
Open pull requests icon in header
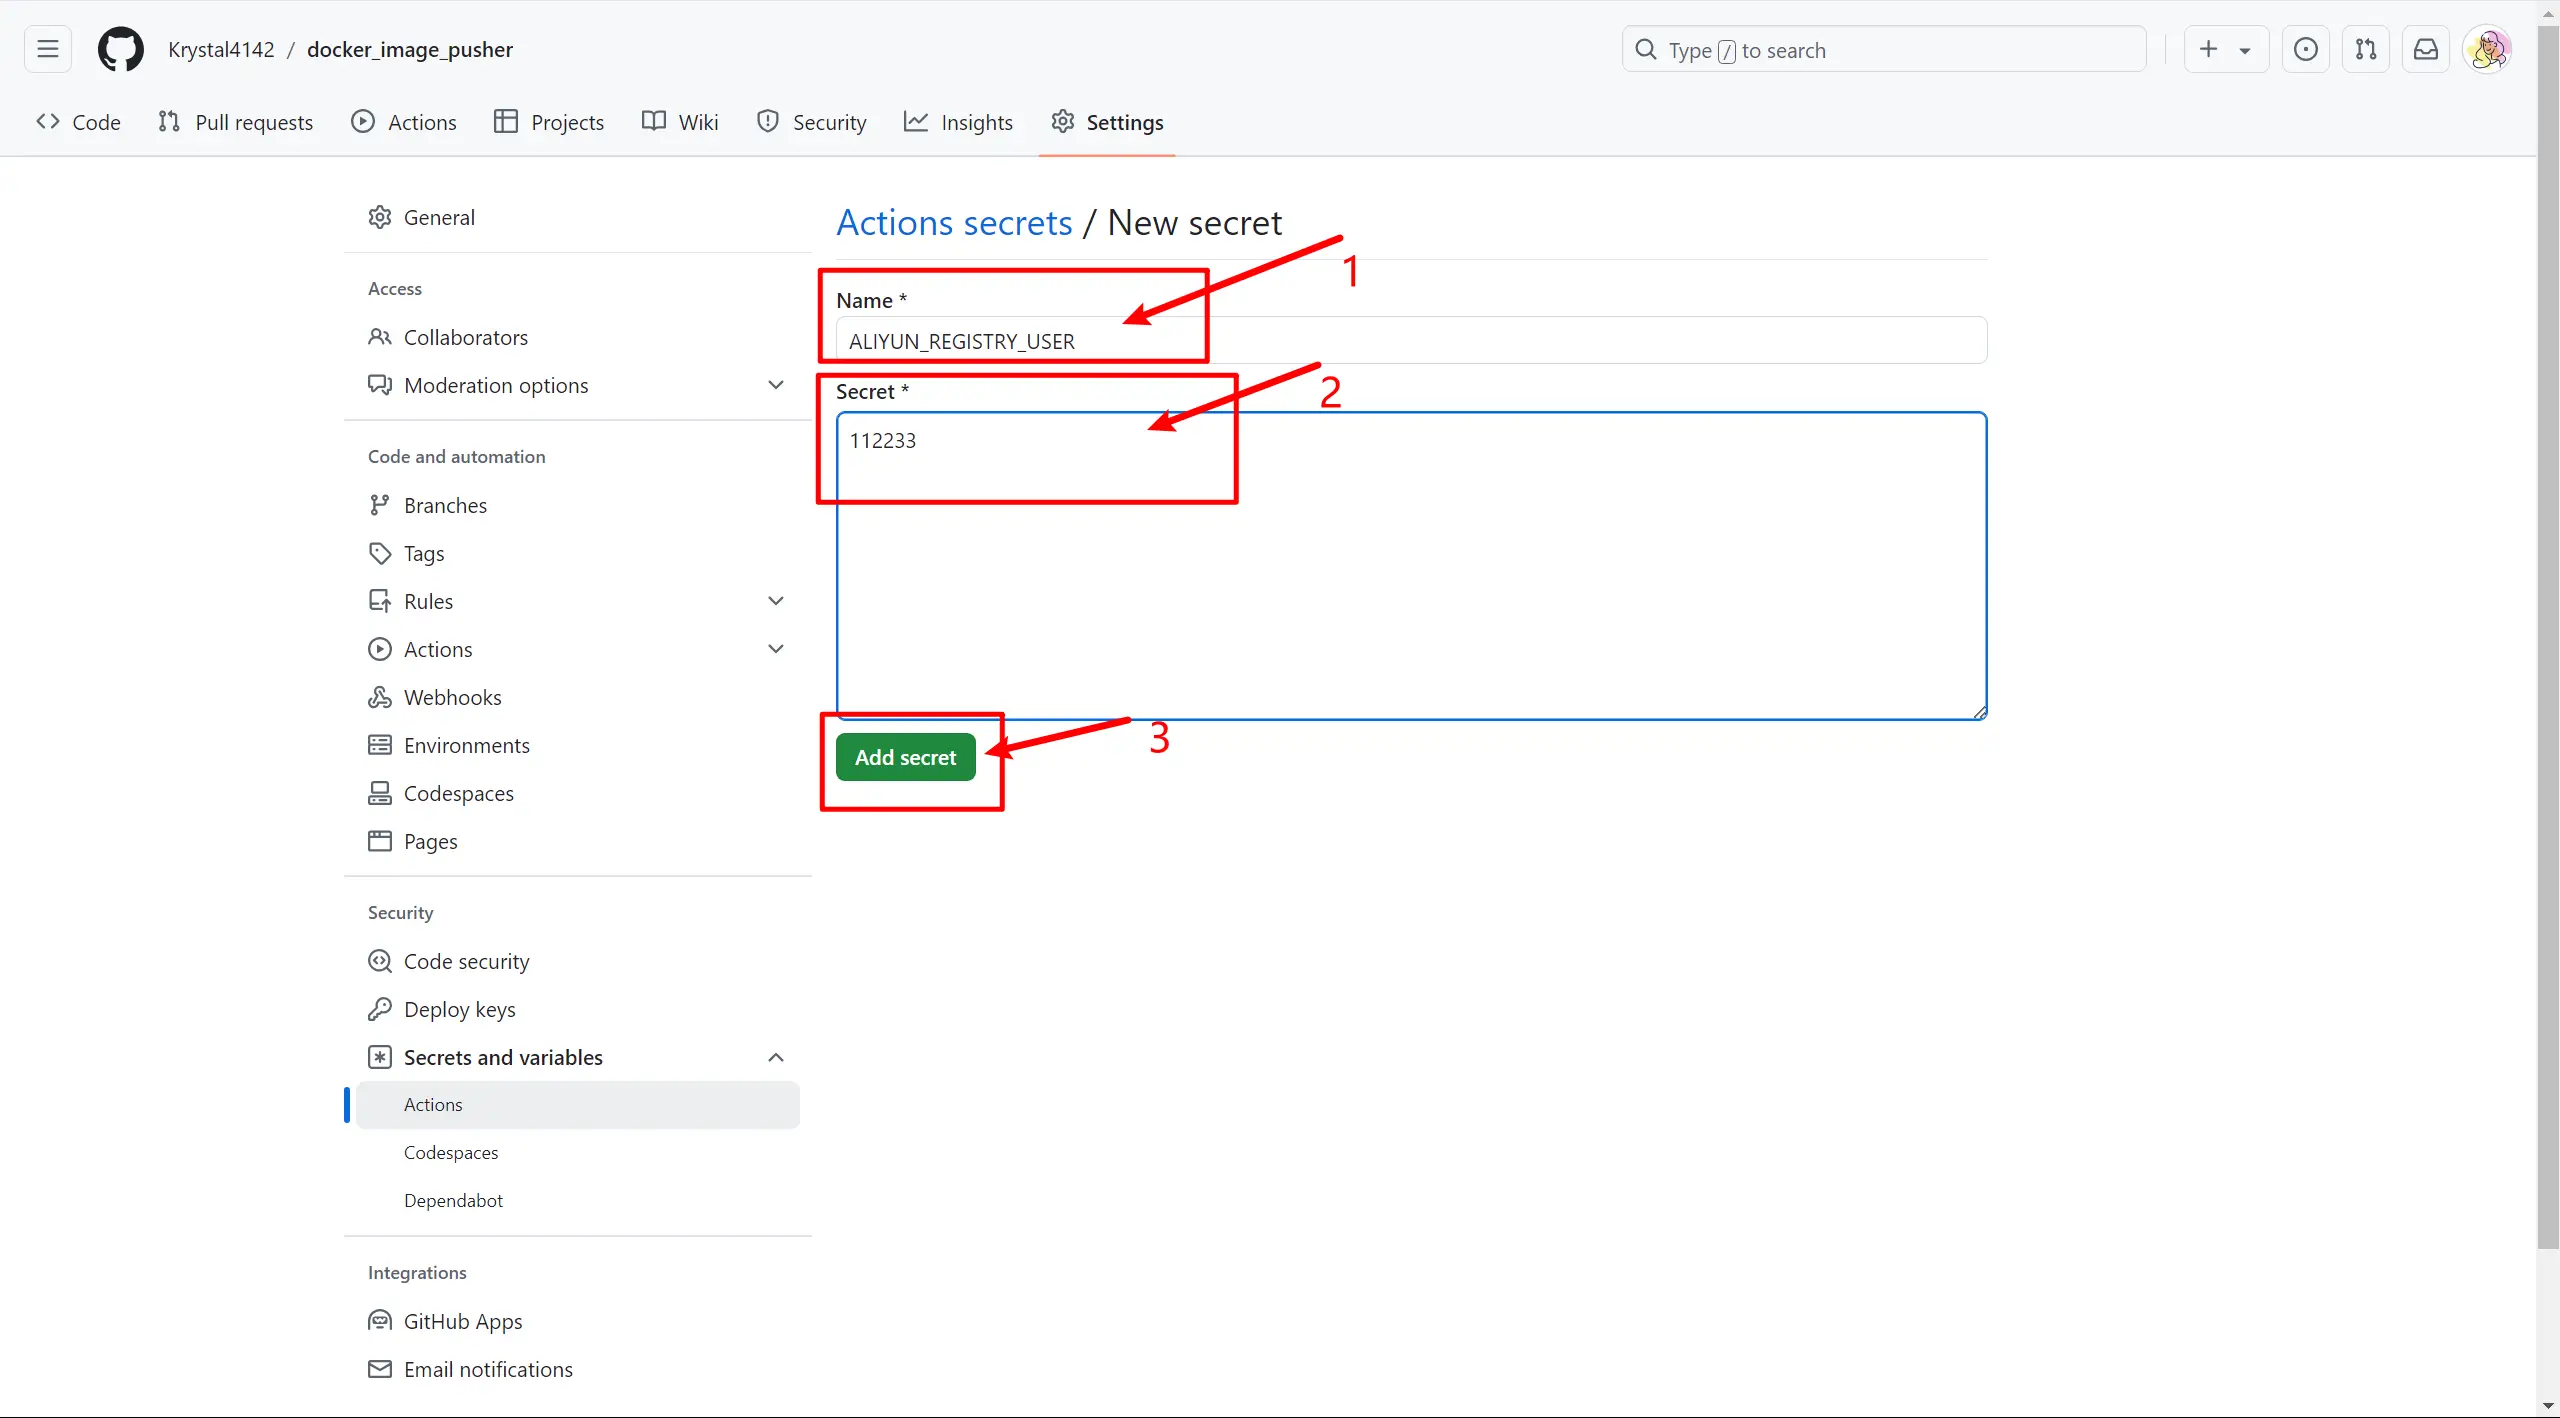[x=2365, y=49]
